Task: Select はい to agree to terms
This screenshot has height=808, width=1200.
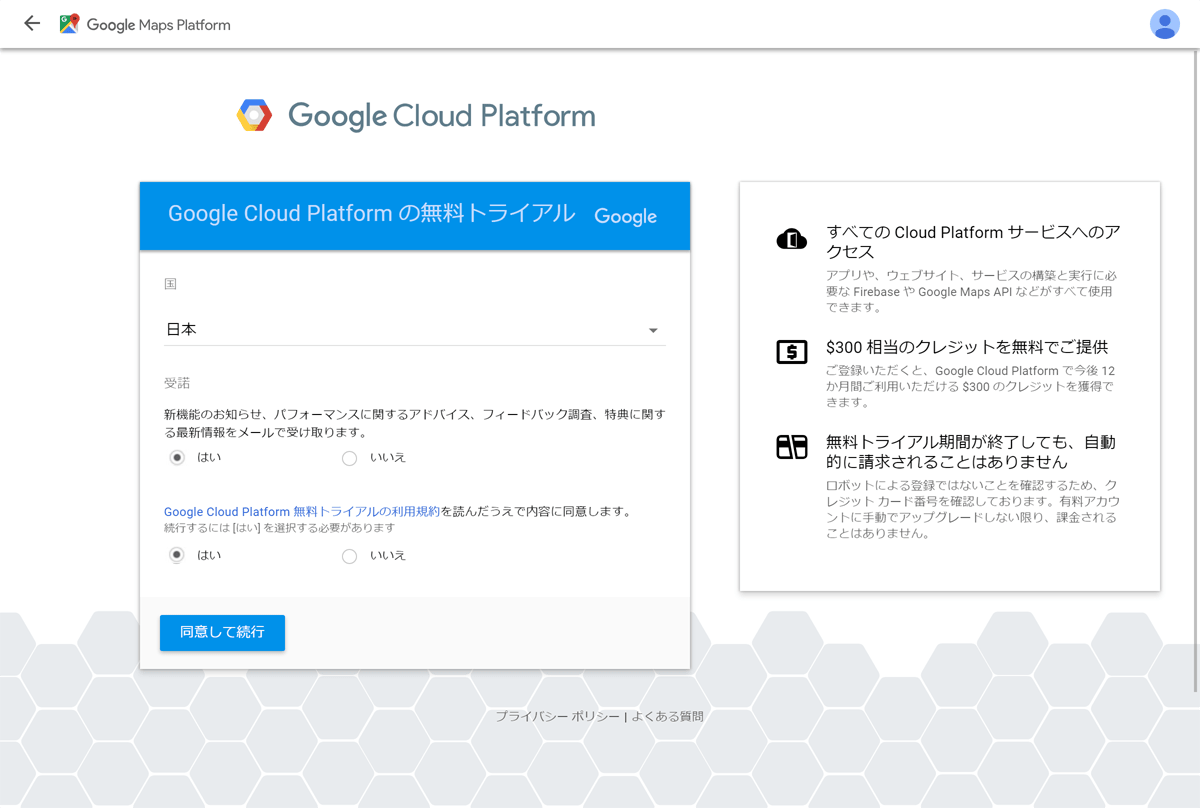Action: pos(177,555)
